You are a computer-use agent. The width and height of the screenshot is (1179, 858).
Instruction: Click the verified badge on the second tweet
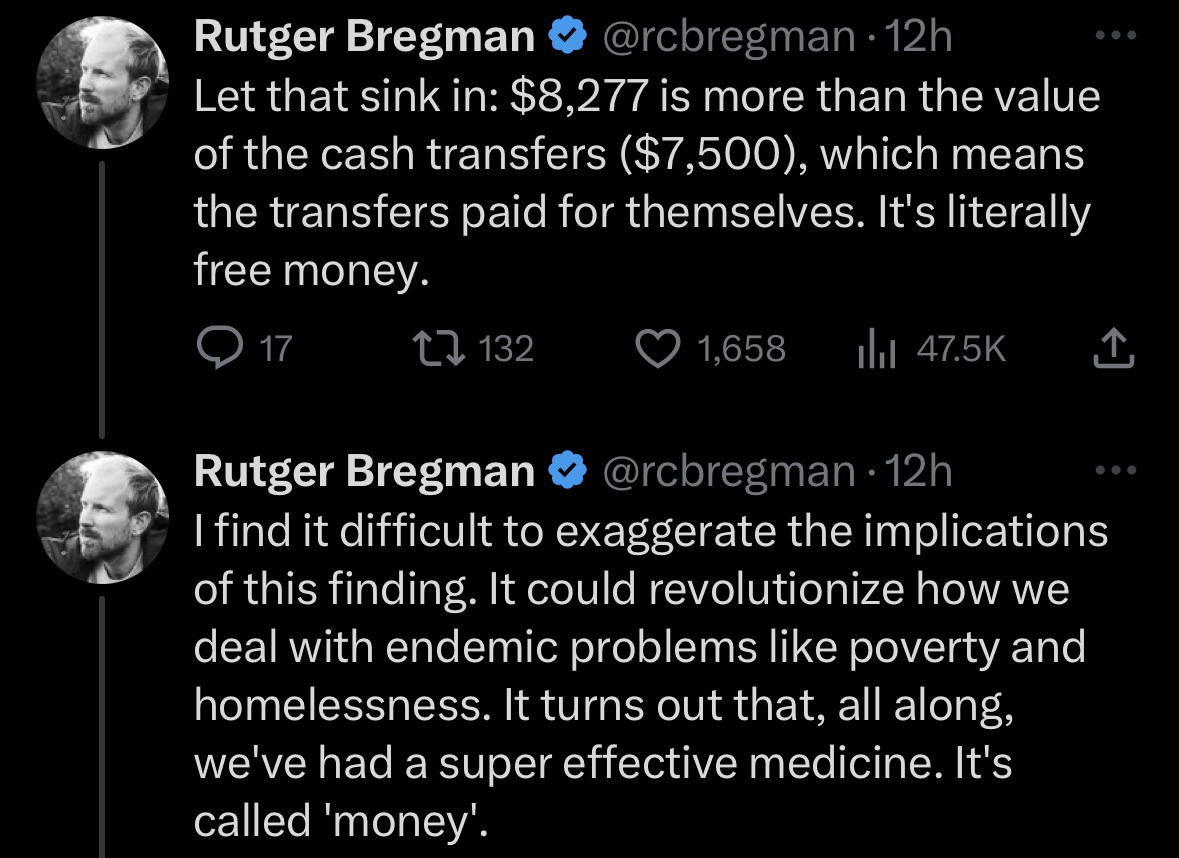tap(568, 470)
